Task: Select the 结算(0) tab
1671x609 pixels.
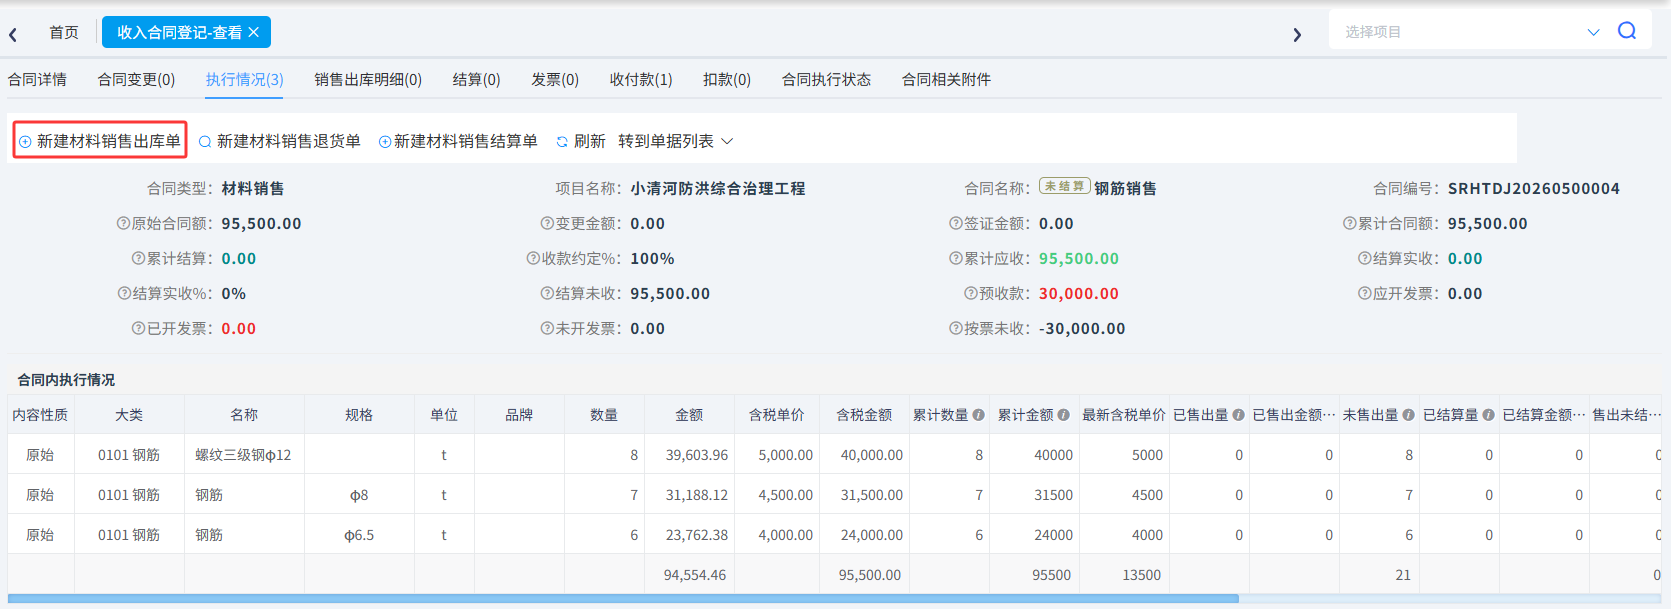Action: click(x=476, y=80)
